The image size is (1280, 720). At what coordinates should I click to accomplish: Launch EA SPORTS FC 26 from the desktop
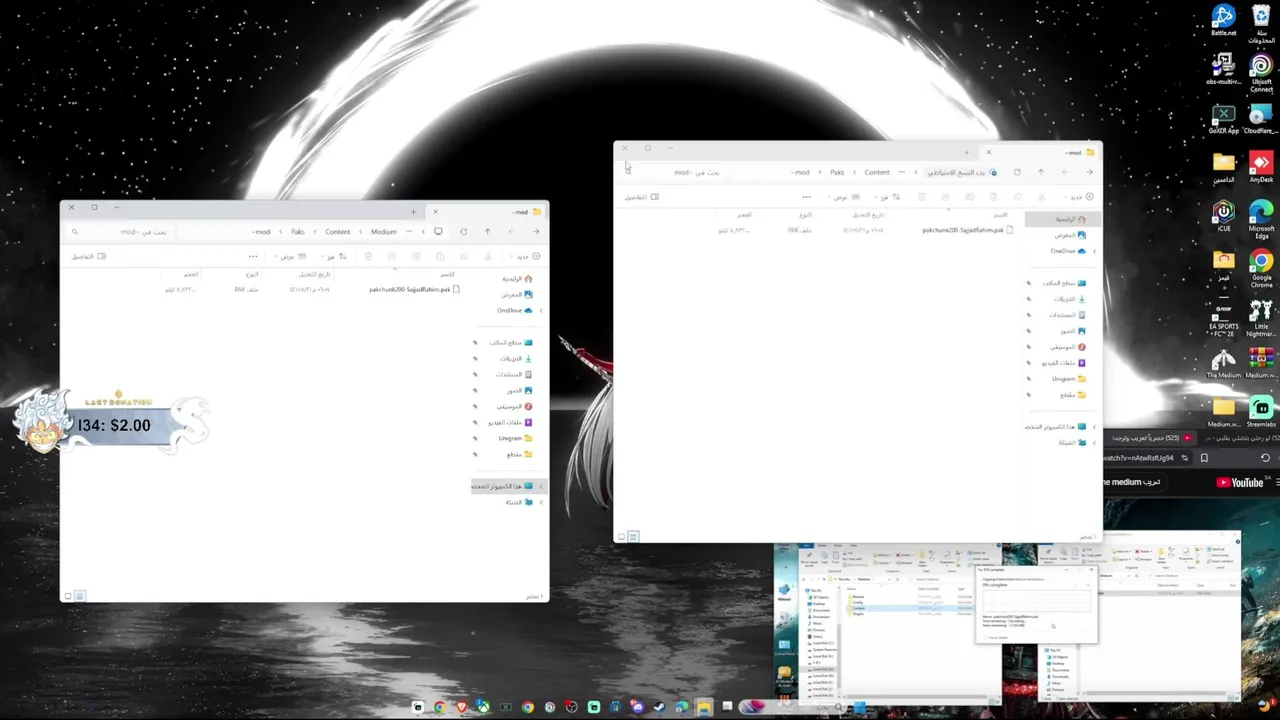(1223, 318)
